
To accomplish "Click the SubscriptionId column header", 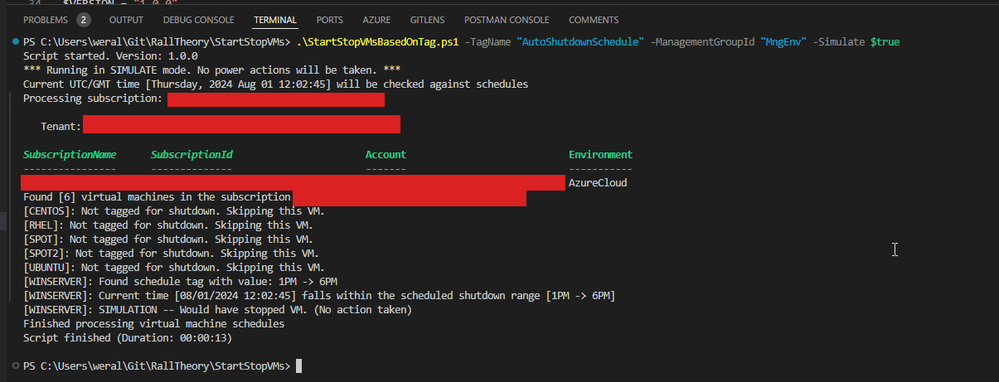I will [x=192, y=155].
